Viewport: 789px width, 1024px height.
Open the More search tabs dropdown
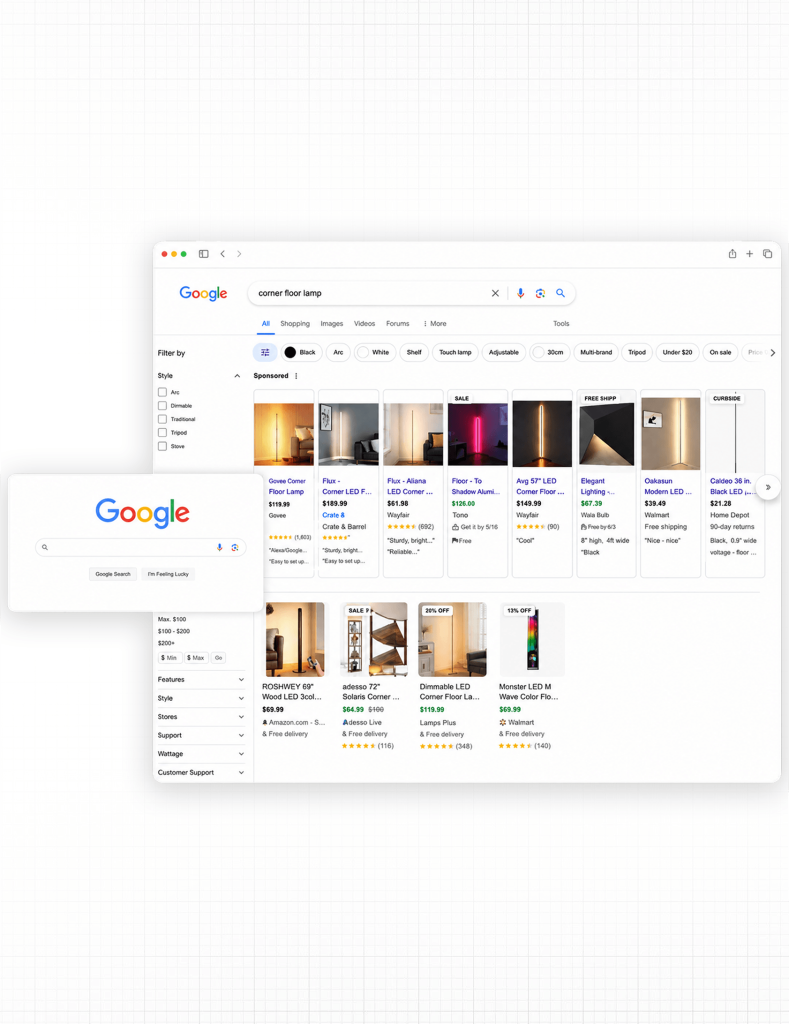click(x=435, y=324)
